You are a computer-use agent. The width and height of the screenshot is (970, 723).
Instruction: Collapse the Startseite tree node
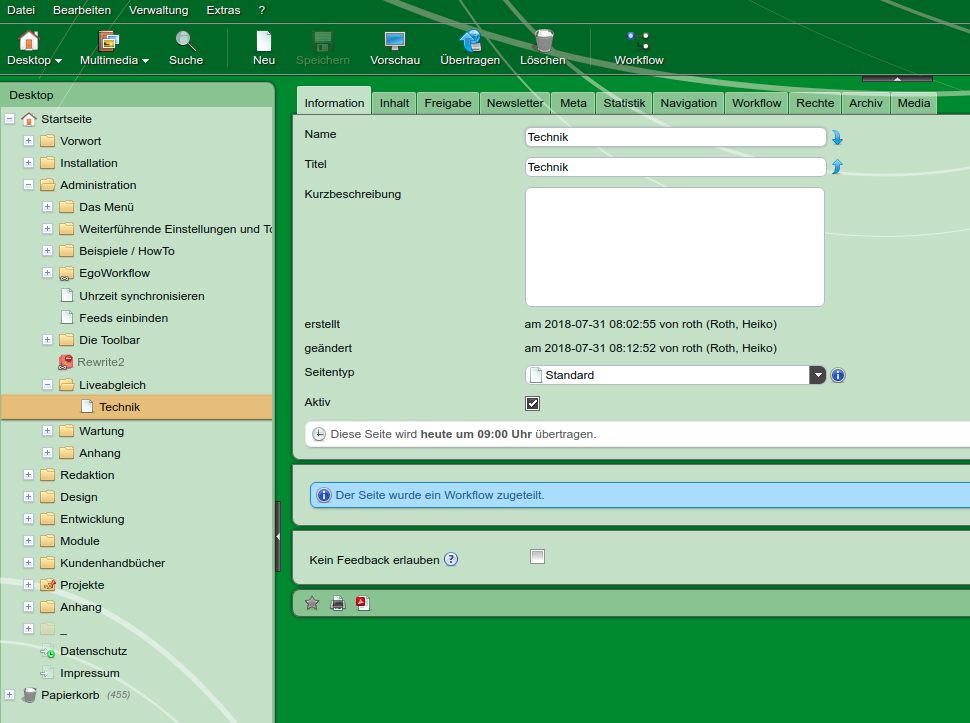(x=9, y=119)
